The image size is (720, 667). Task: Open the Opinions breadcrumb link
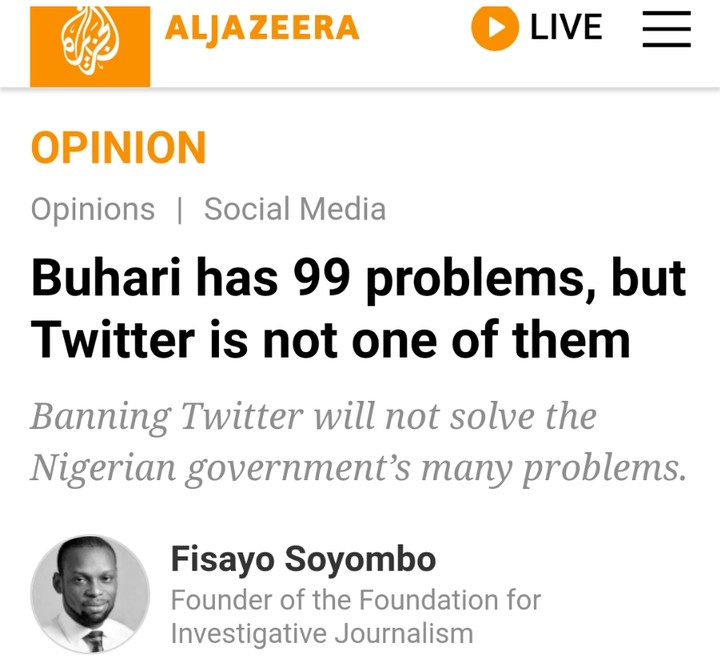93,210
